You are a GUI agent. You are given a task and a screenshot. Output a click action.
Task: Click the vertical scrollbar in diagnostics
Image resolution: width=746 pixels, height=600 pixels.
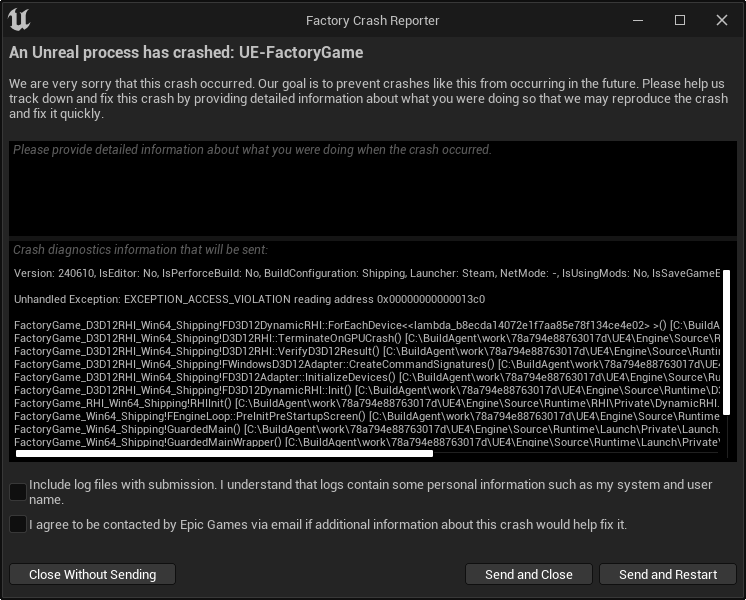tap(726, 340)
